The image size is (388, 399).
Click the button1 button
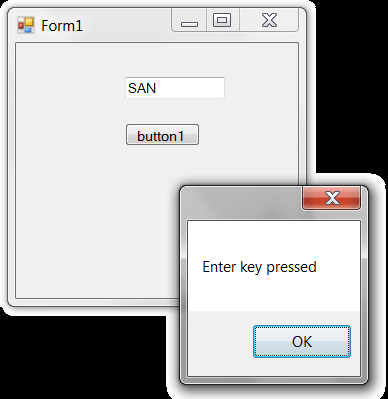pyautogui.click(x=162, y=135)
